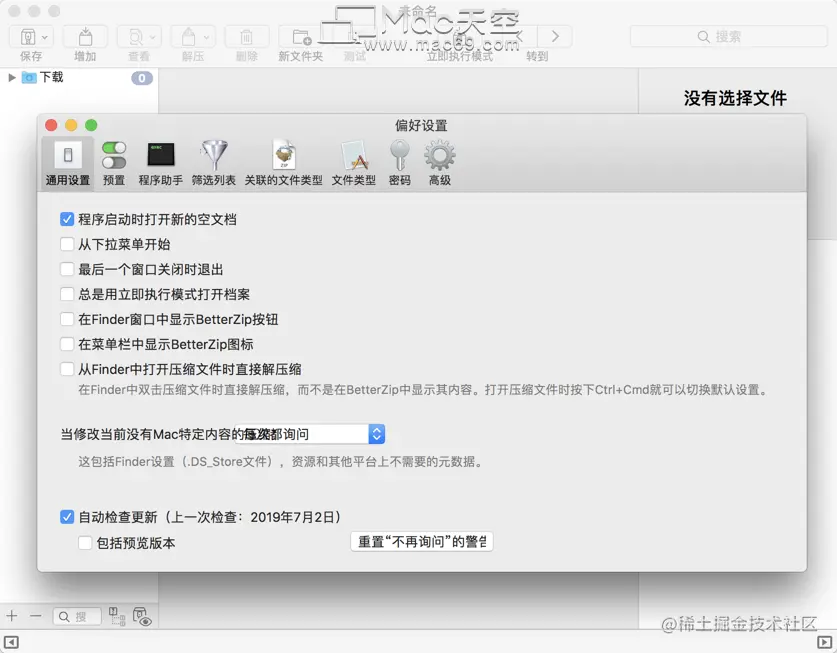The image size is (837, 653).
Task: Enable 包括预览版本 checkbox
Action: (x=85, y=543)
